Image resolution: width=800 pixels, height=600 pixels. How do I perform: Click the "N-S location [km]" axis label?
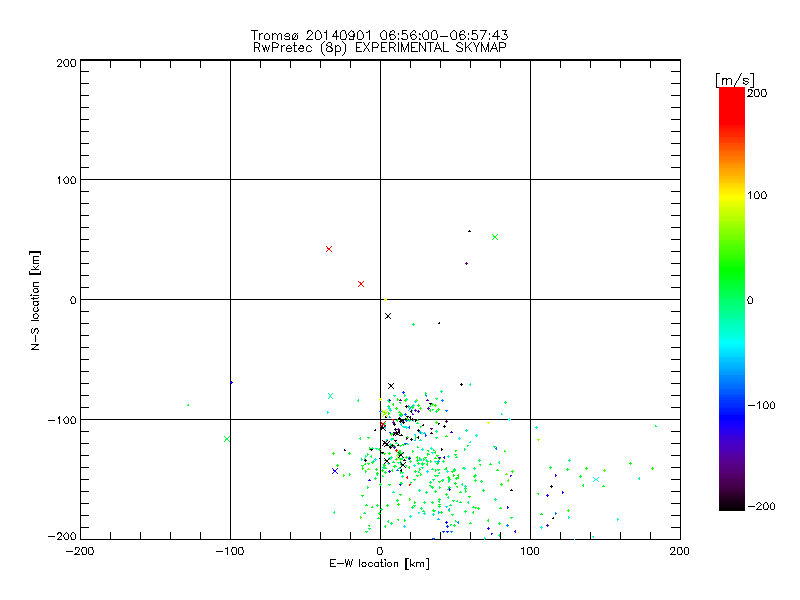[35, 300]
